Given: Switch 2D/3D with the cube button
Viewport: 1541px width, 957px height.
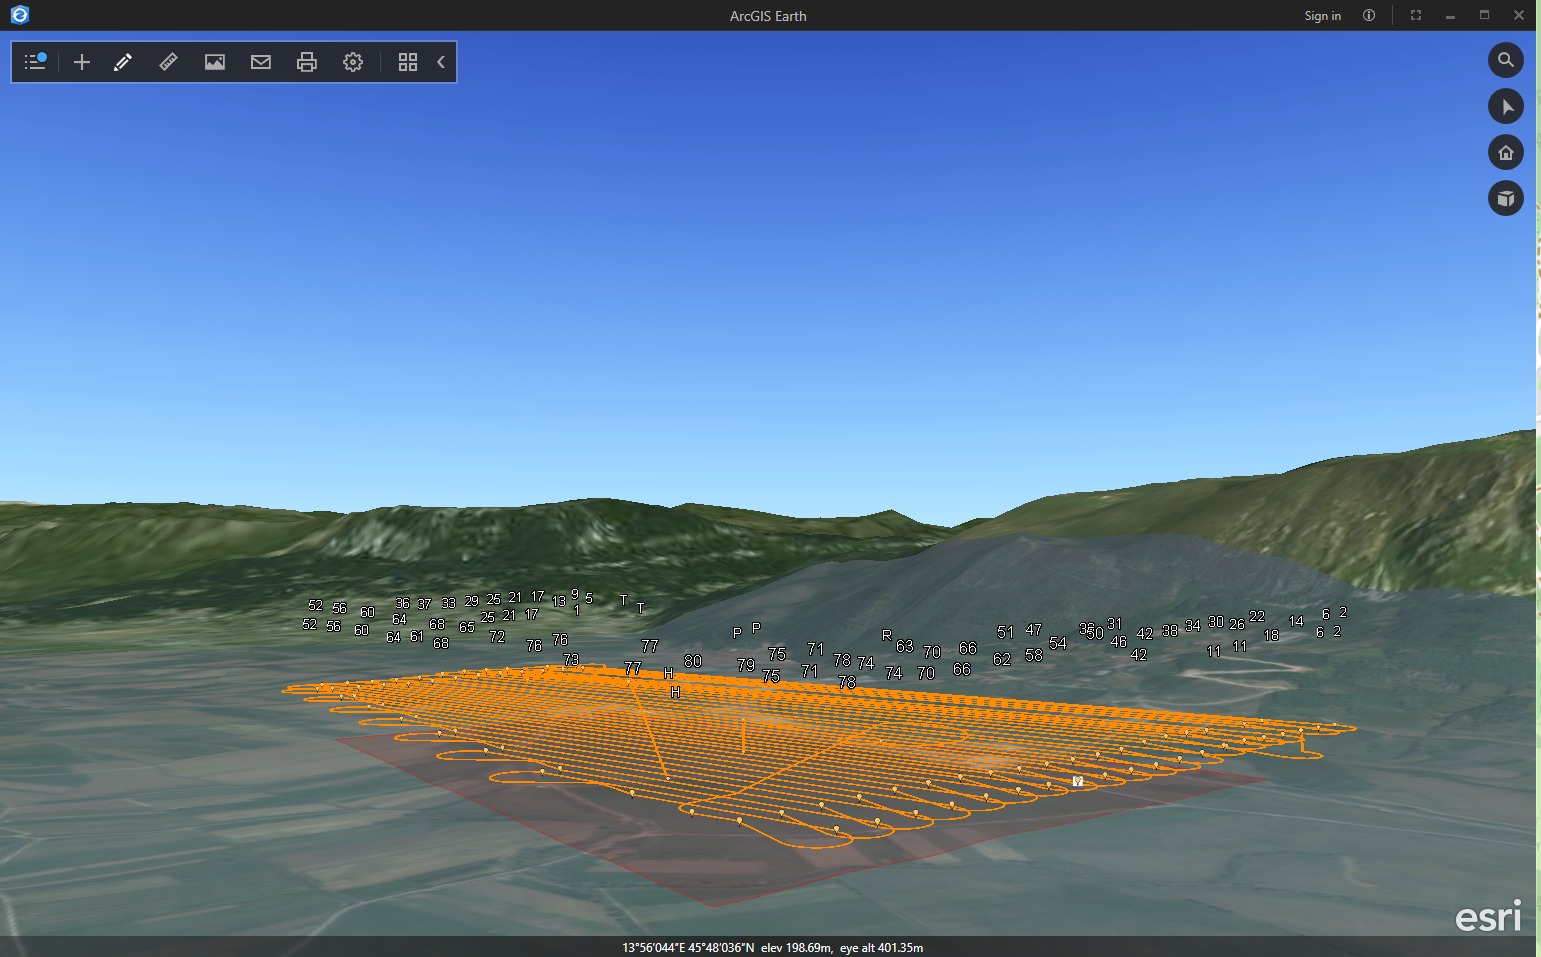Looking at the screenshot, I should tap(1506, 198).
